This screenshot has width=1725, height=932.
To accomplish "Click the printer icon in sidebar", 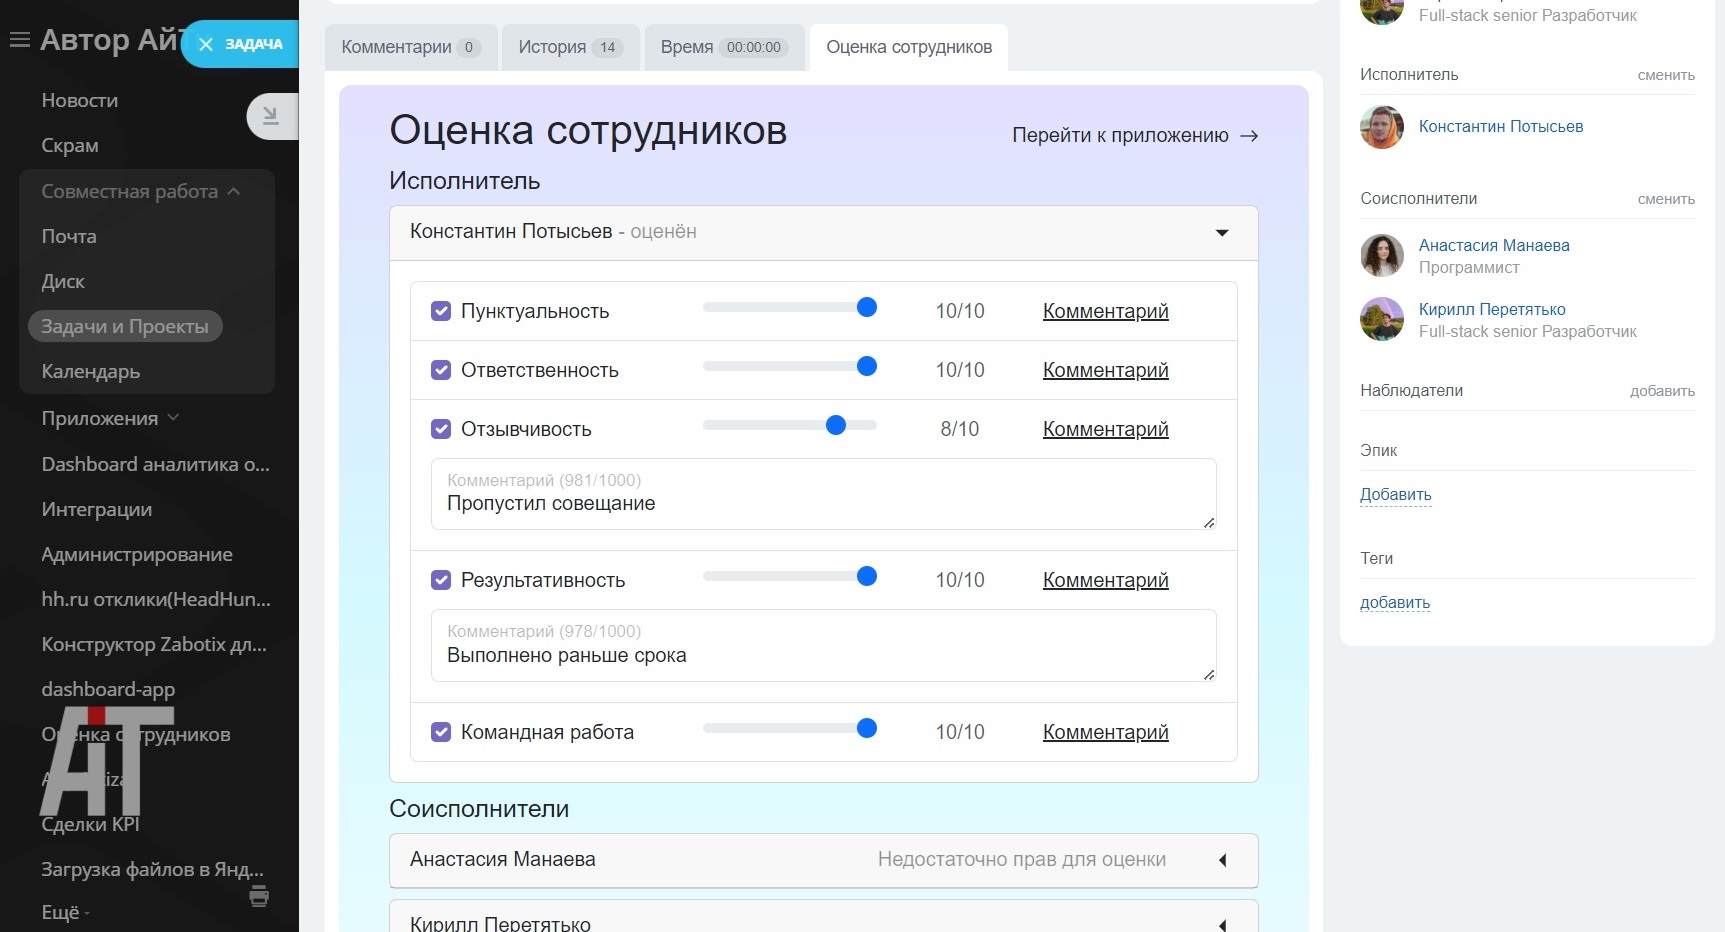I will (x=259, y=895).
